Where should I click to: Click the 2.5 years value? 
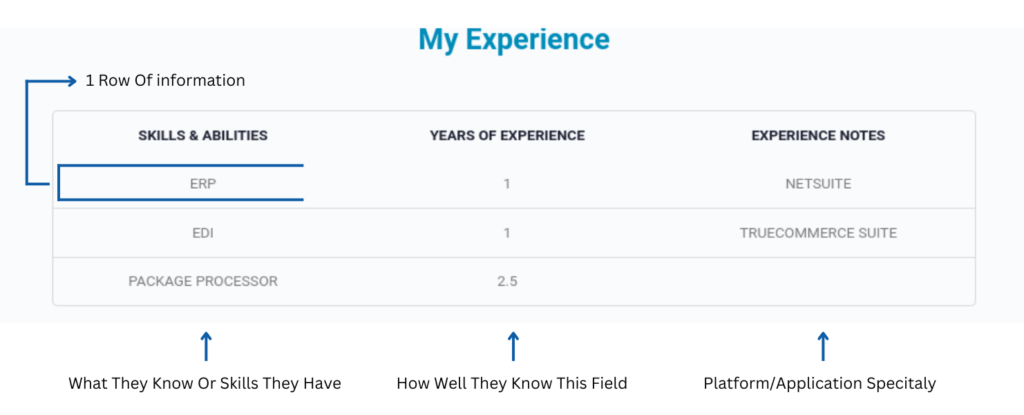tap(507, 282)
